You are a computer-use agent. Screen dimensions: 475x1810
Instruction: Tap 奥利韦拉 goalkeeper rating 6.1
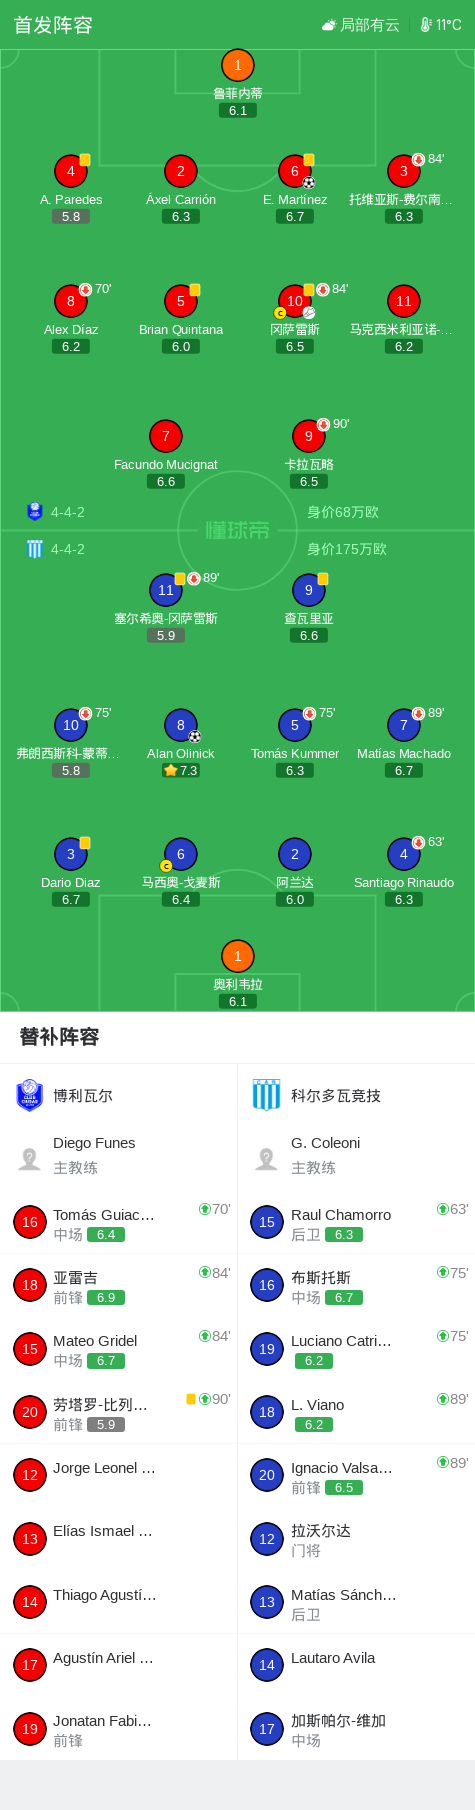point(238,1001)
